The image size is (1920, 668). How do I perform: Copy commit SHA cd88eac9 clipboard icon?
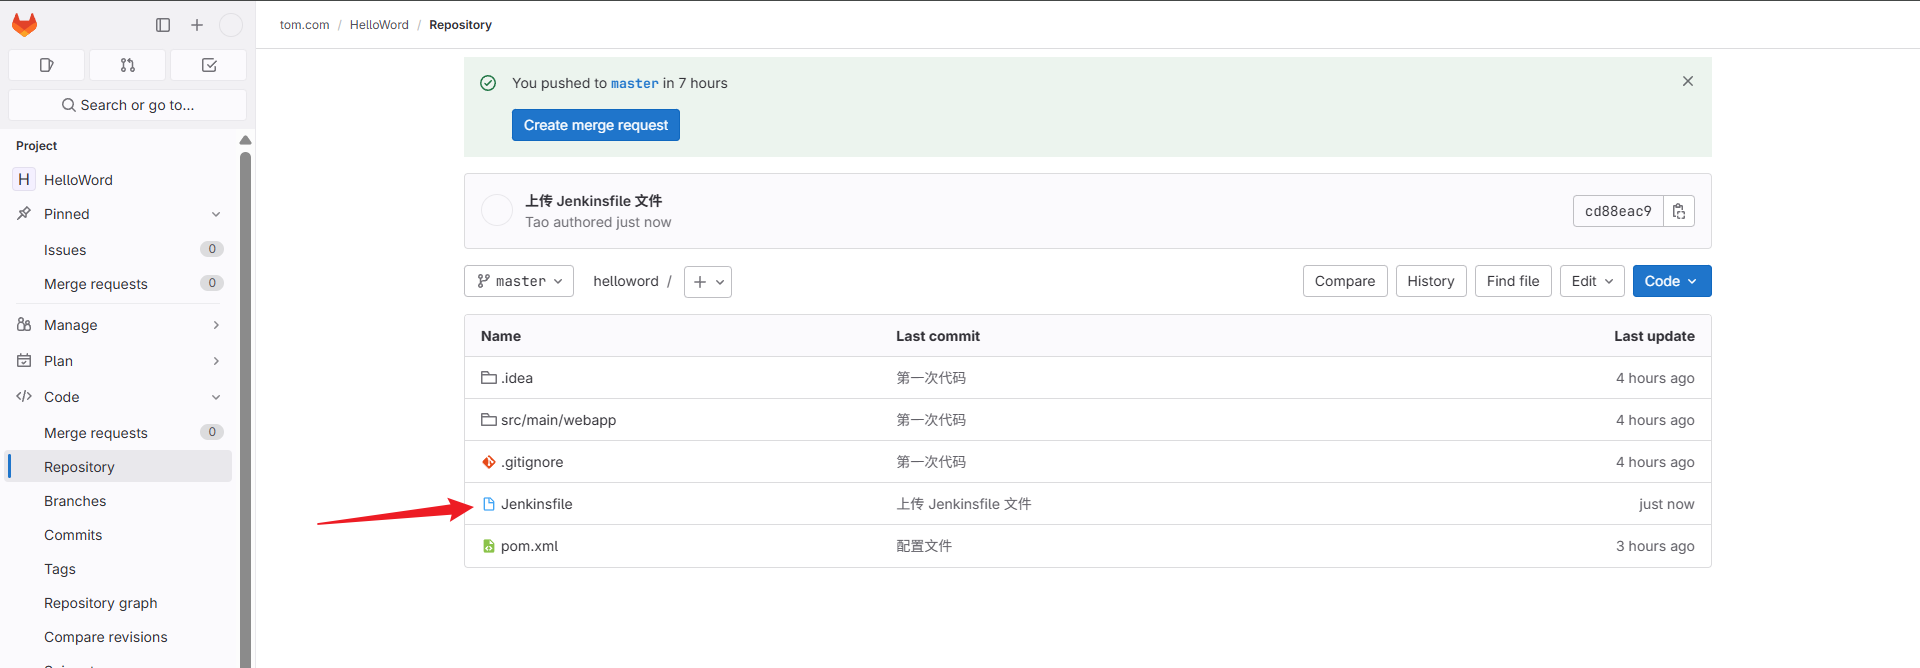[1679, 211]
